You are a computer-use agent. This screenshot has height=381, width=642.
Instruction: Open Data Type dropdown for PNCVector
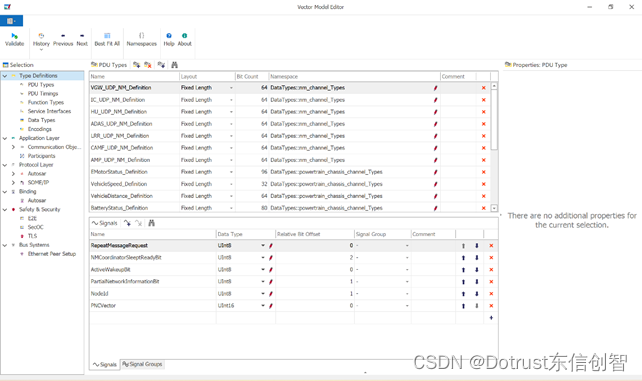click(x=263, y=306)
